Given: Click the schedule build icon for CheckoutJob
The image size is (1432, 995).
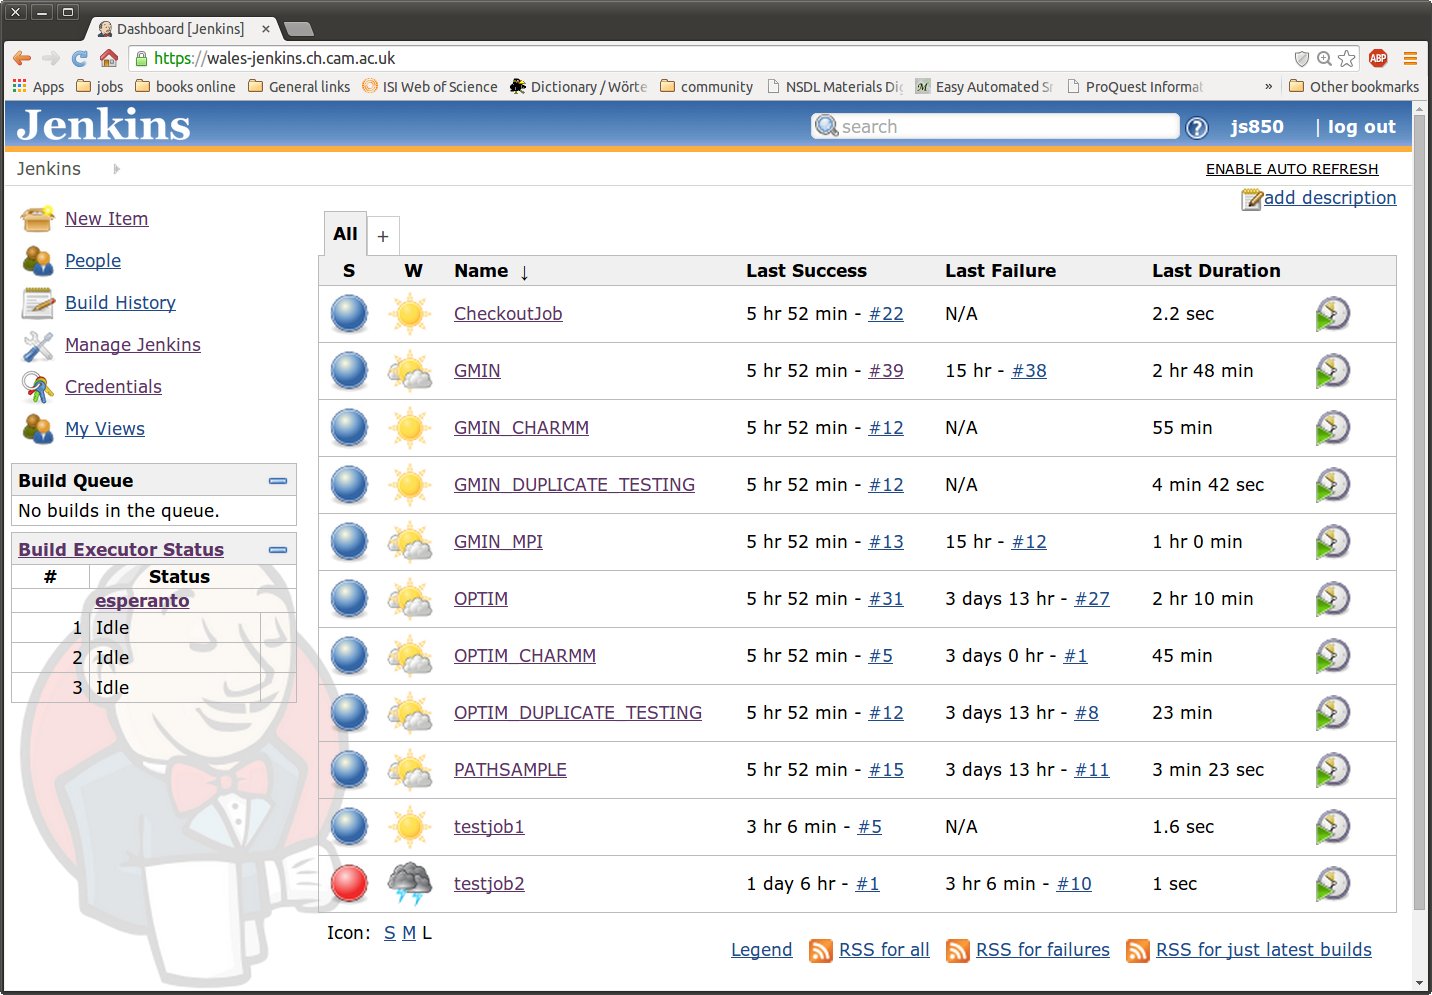Looking at the screenshot, I should pyautogui.click(x=1332, y=314).
